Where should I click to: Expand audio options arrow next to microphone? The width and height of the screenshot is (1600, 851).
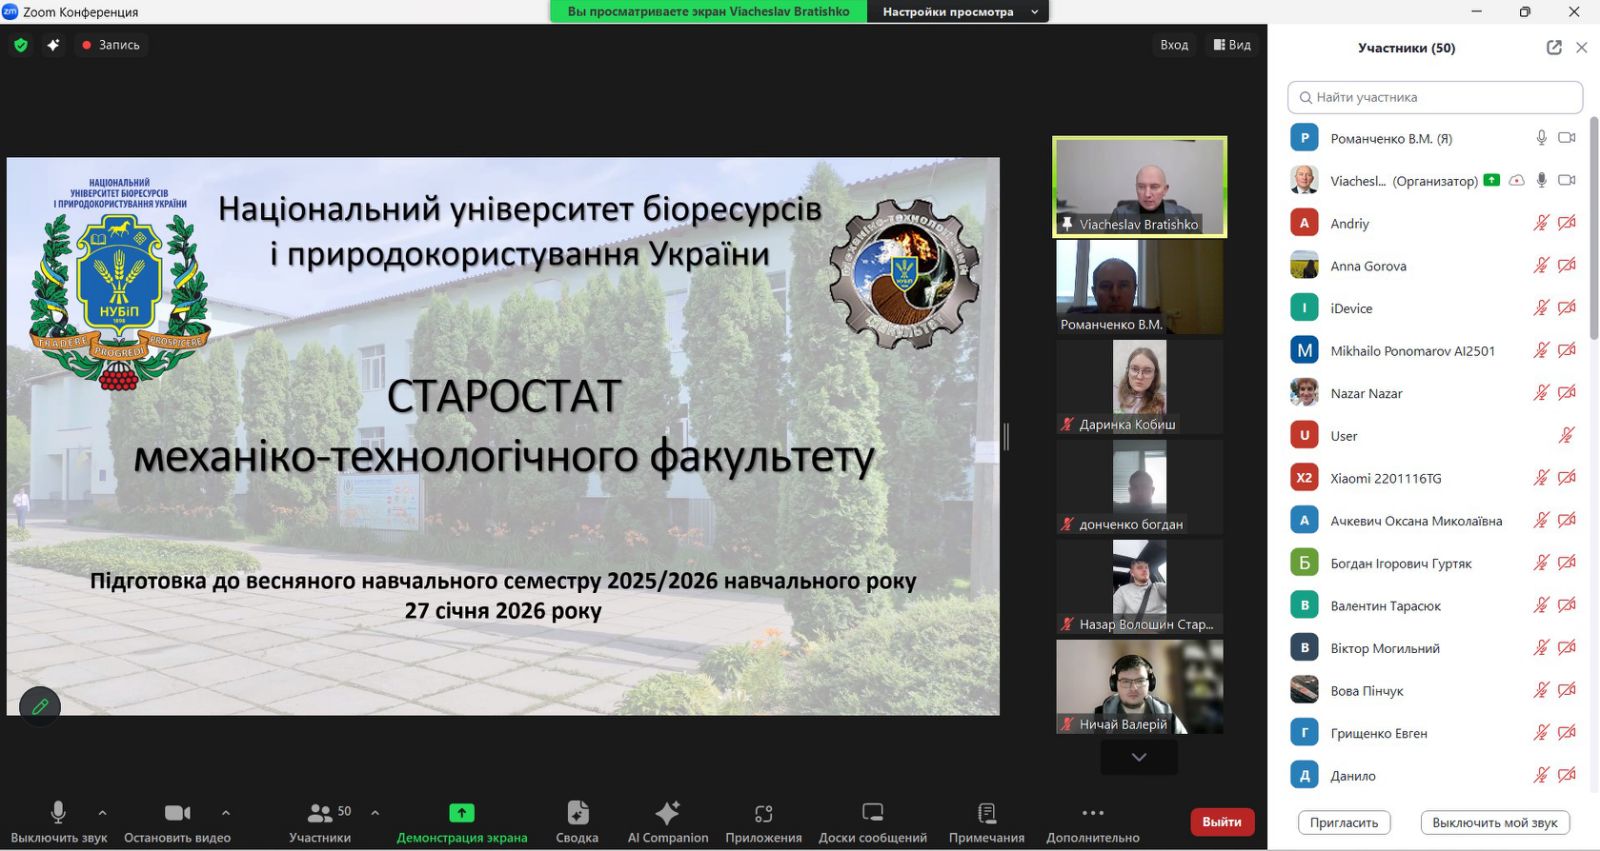(102, 813)
